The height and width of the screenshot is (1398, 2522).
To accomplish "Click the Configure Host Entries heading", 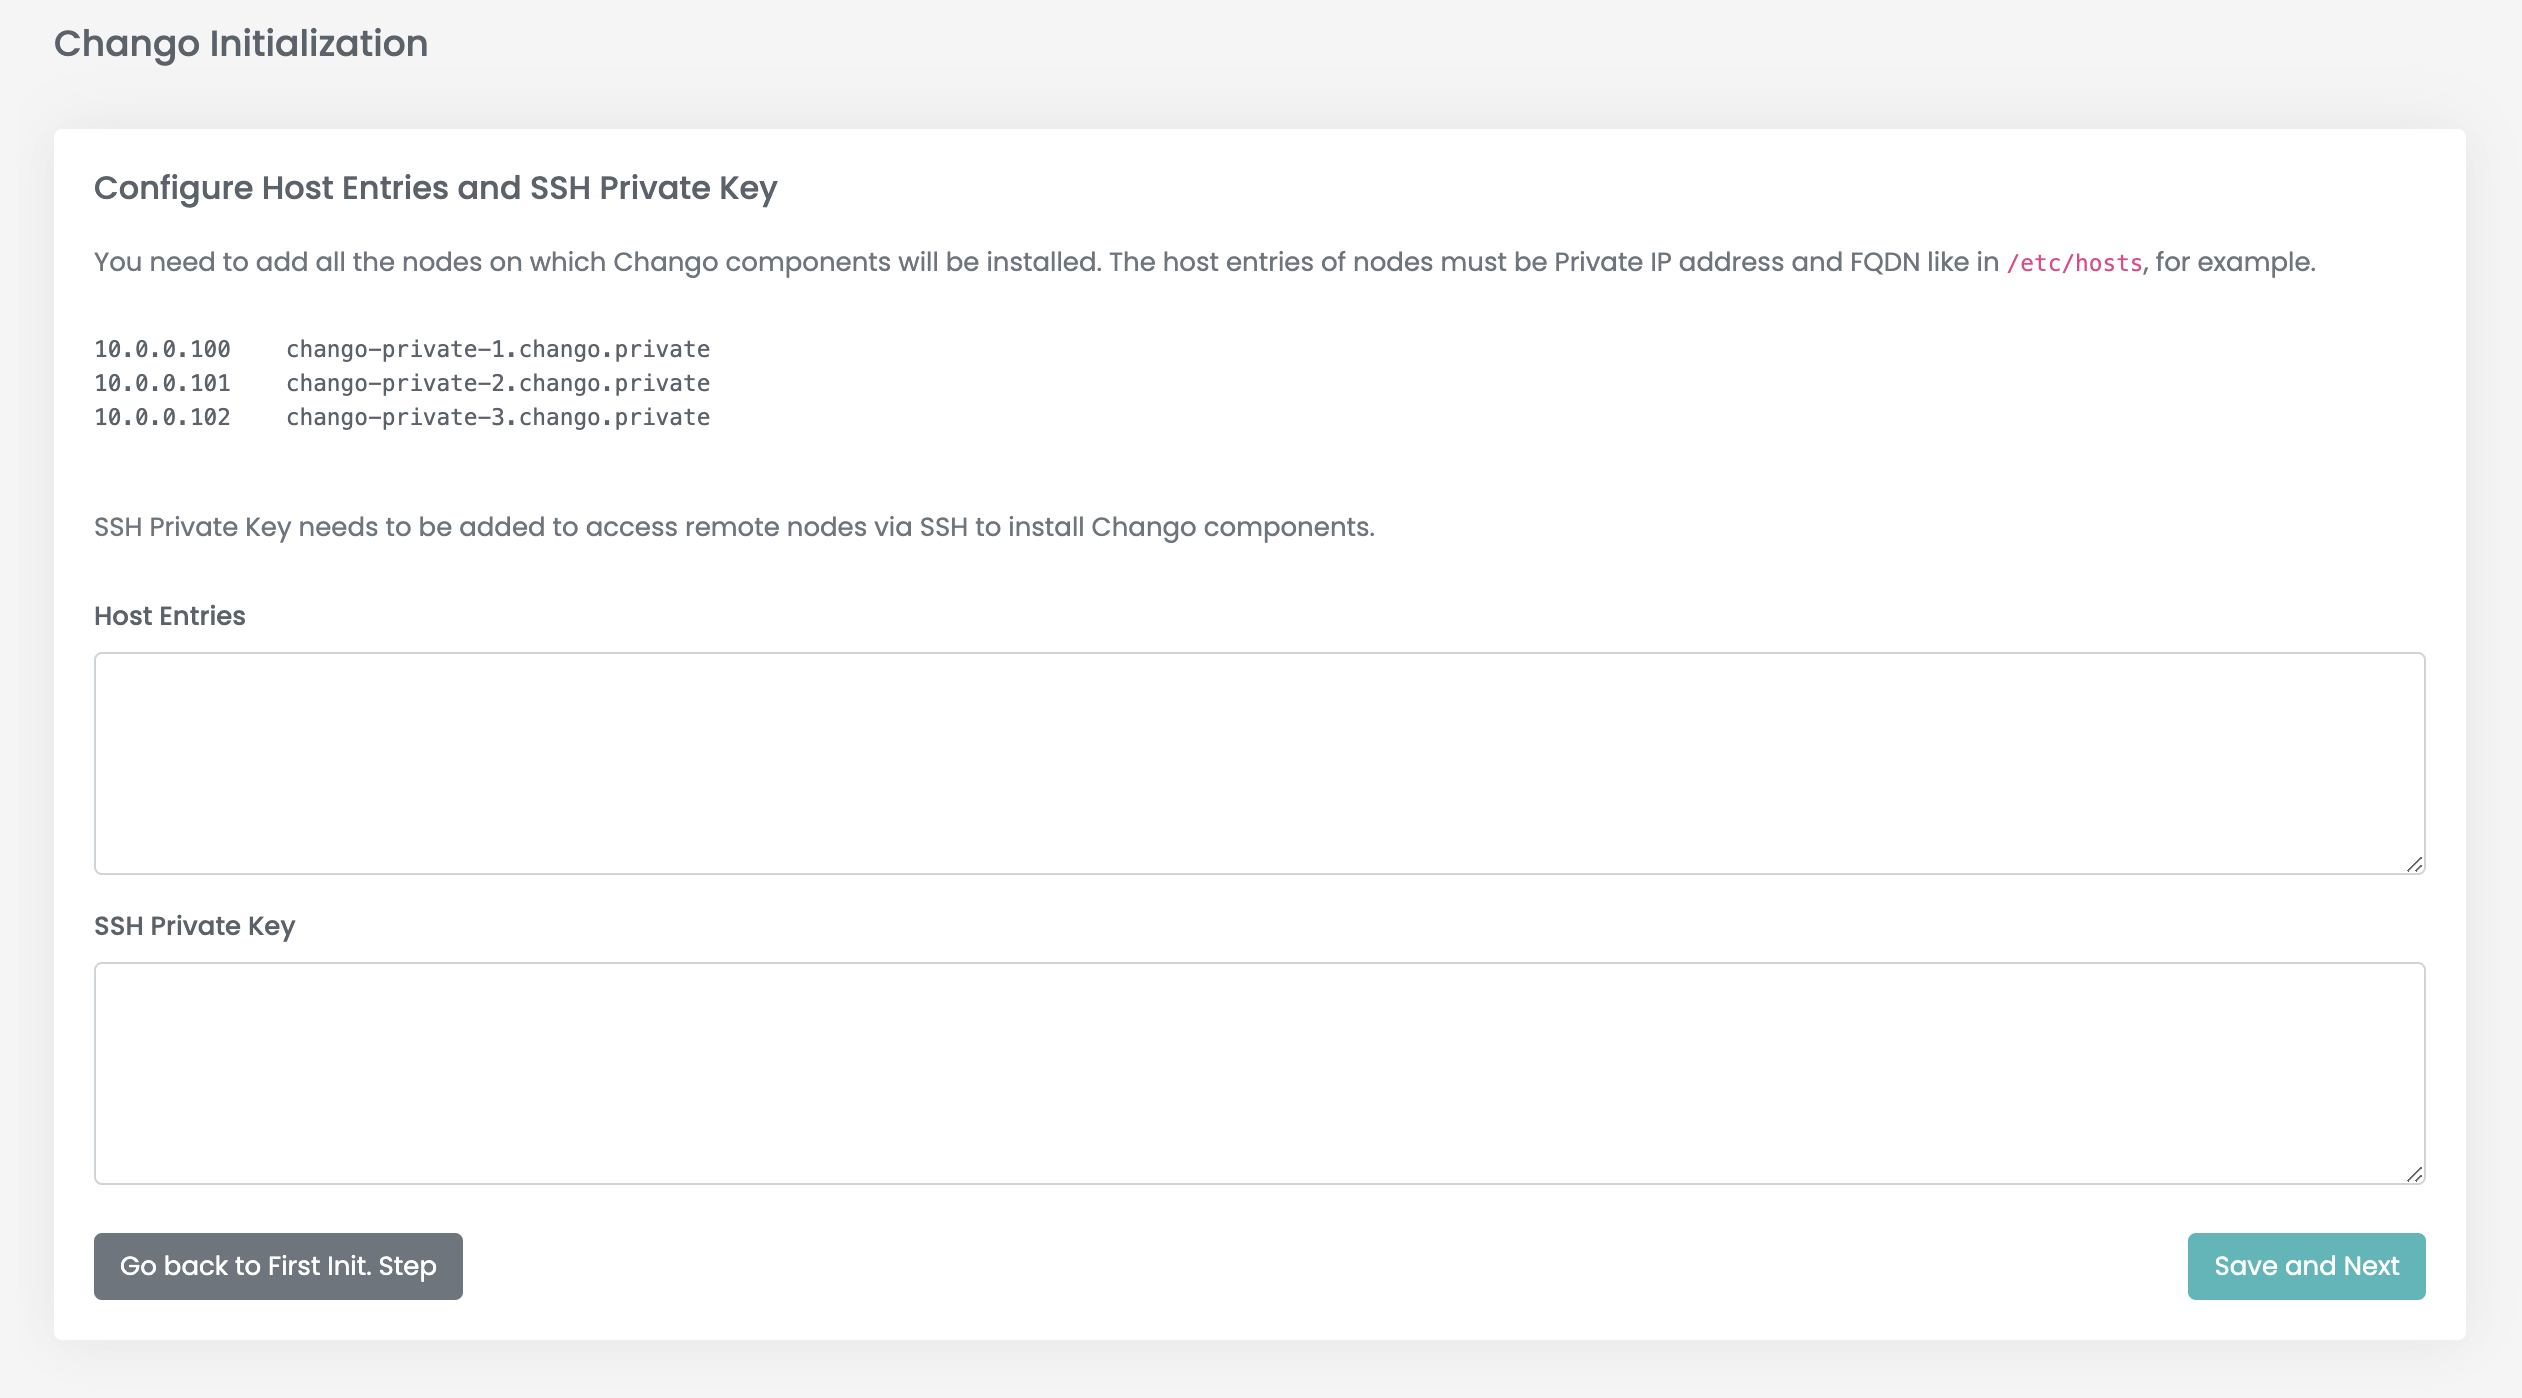I will click(436, 188).
